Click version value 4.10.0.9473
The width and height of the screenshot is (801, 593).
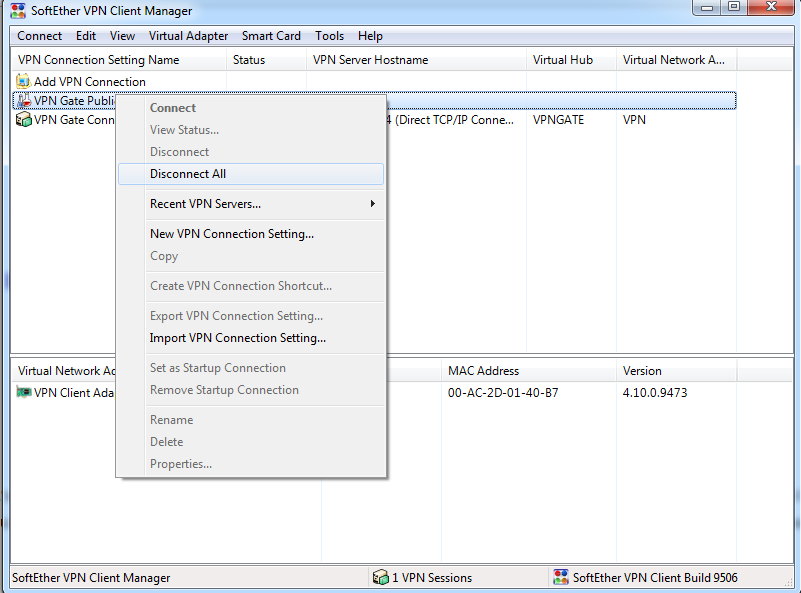(x=655, y=393)
